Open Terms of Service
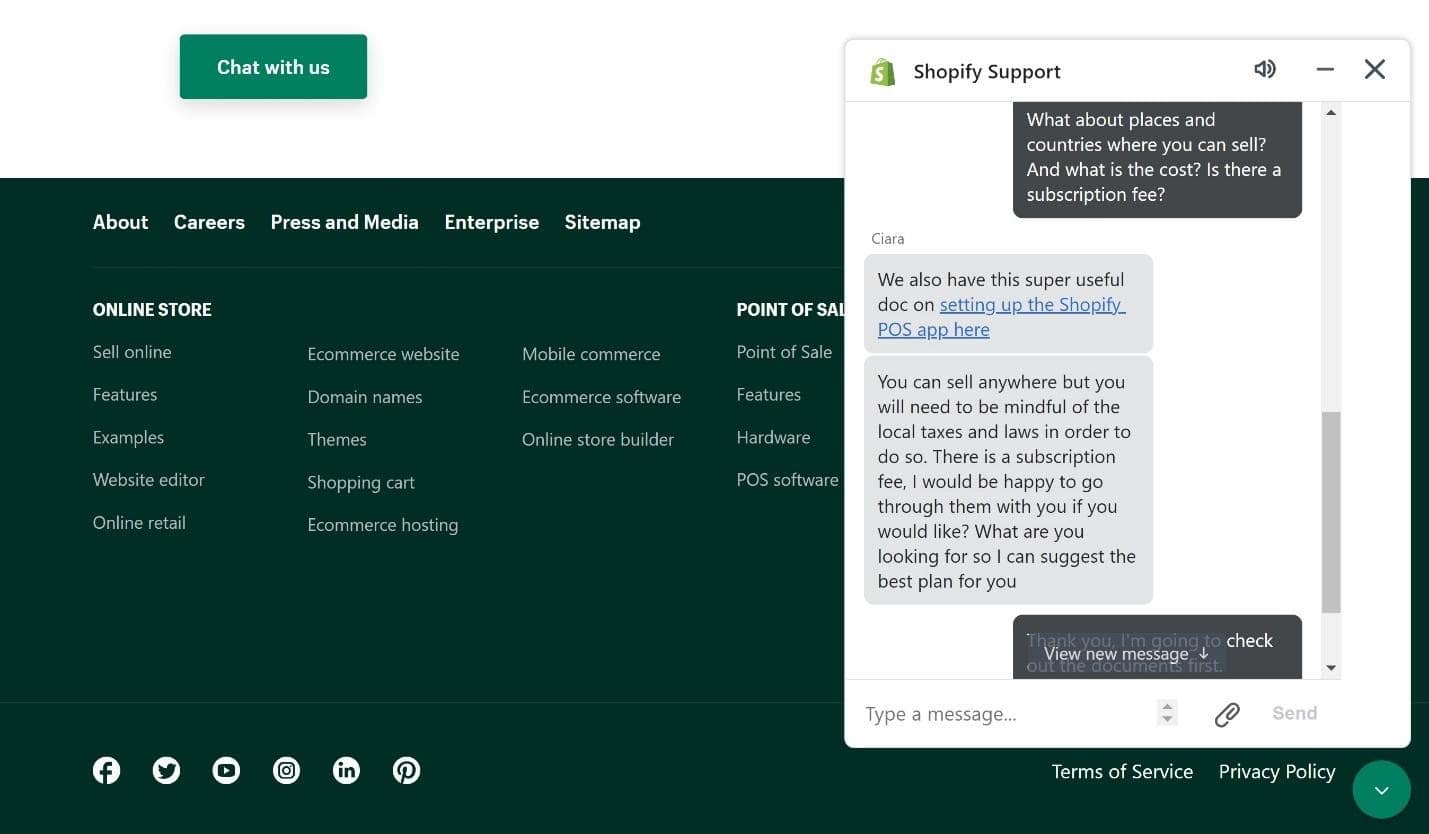Image resolution: width=1429 pixels, height=834 pixels. coord(1122,771)
